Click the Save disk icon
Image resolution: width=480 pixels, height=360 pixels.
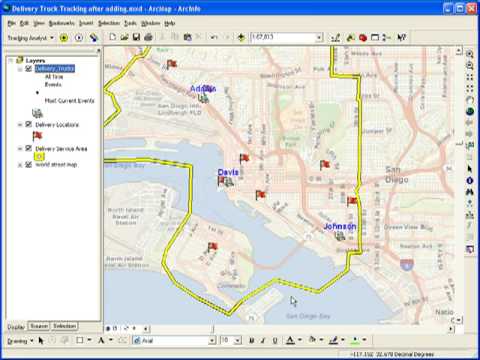click(x=136, y=37)
